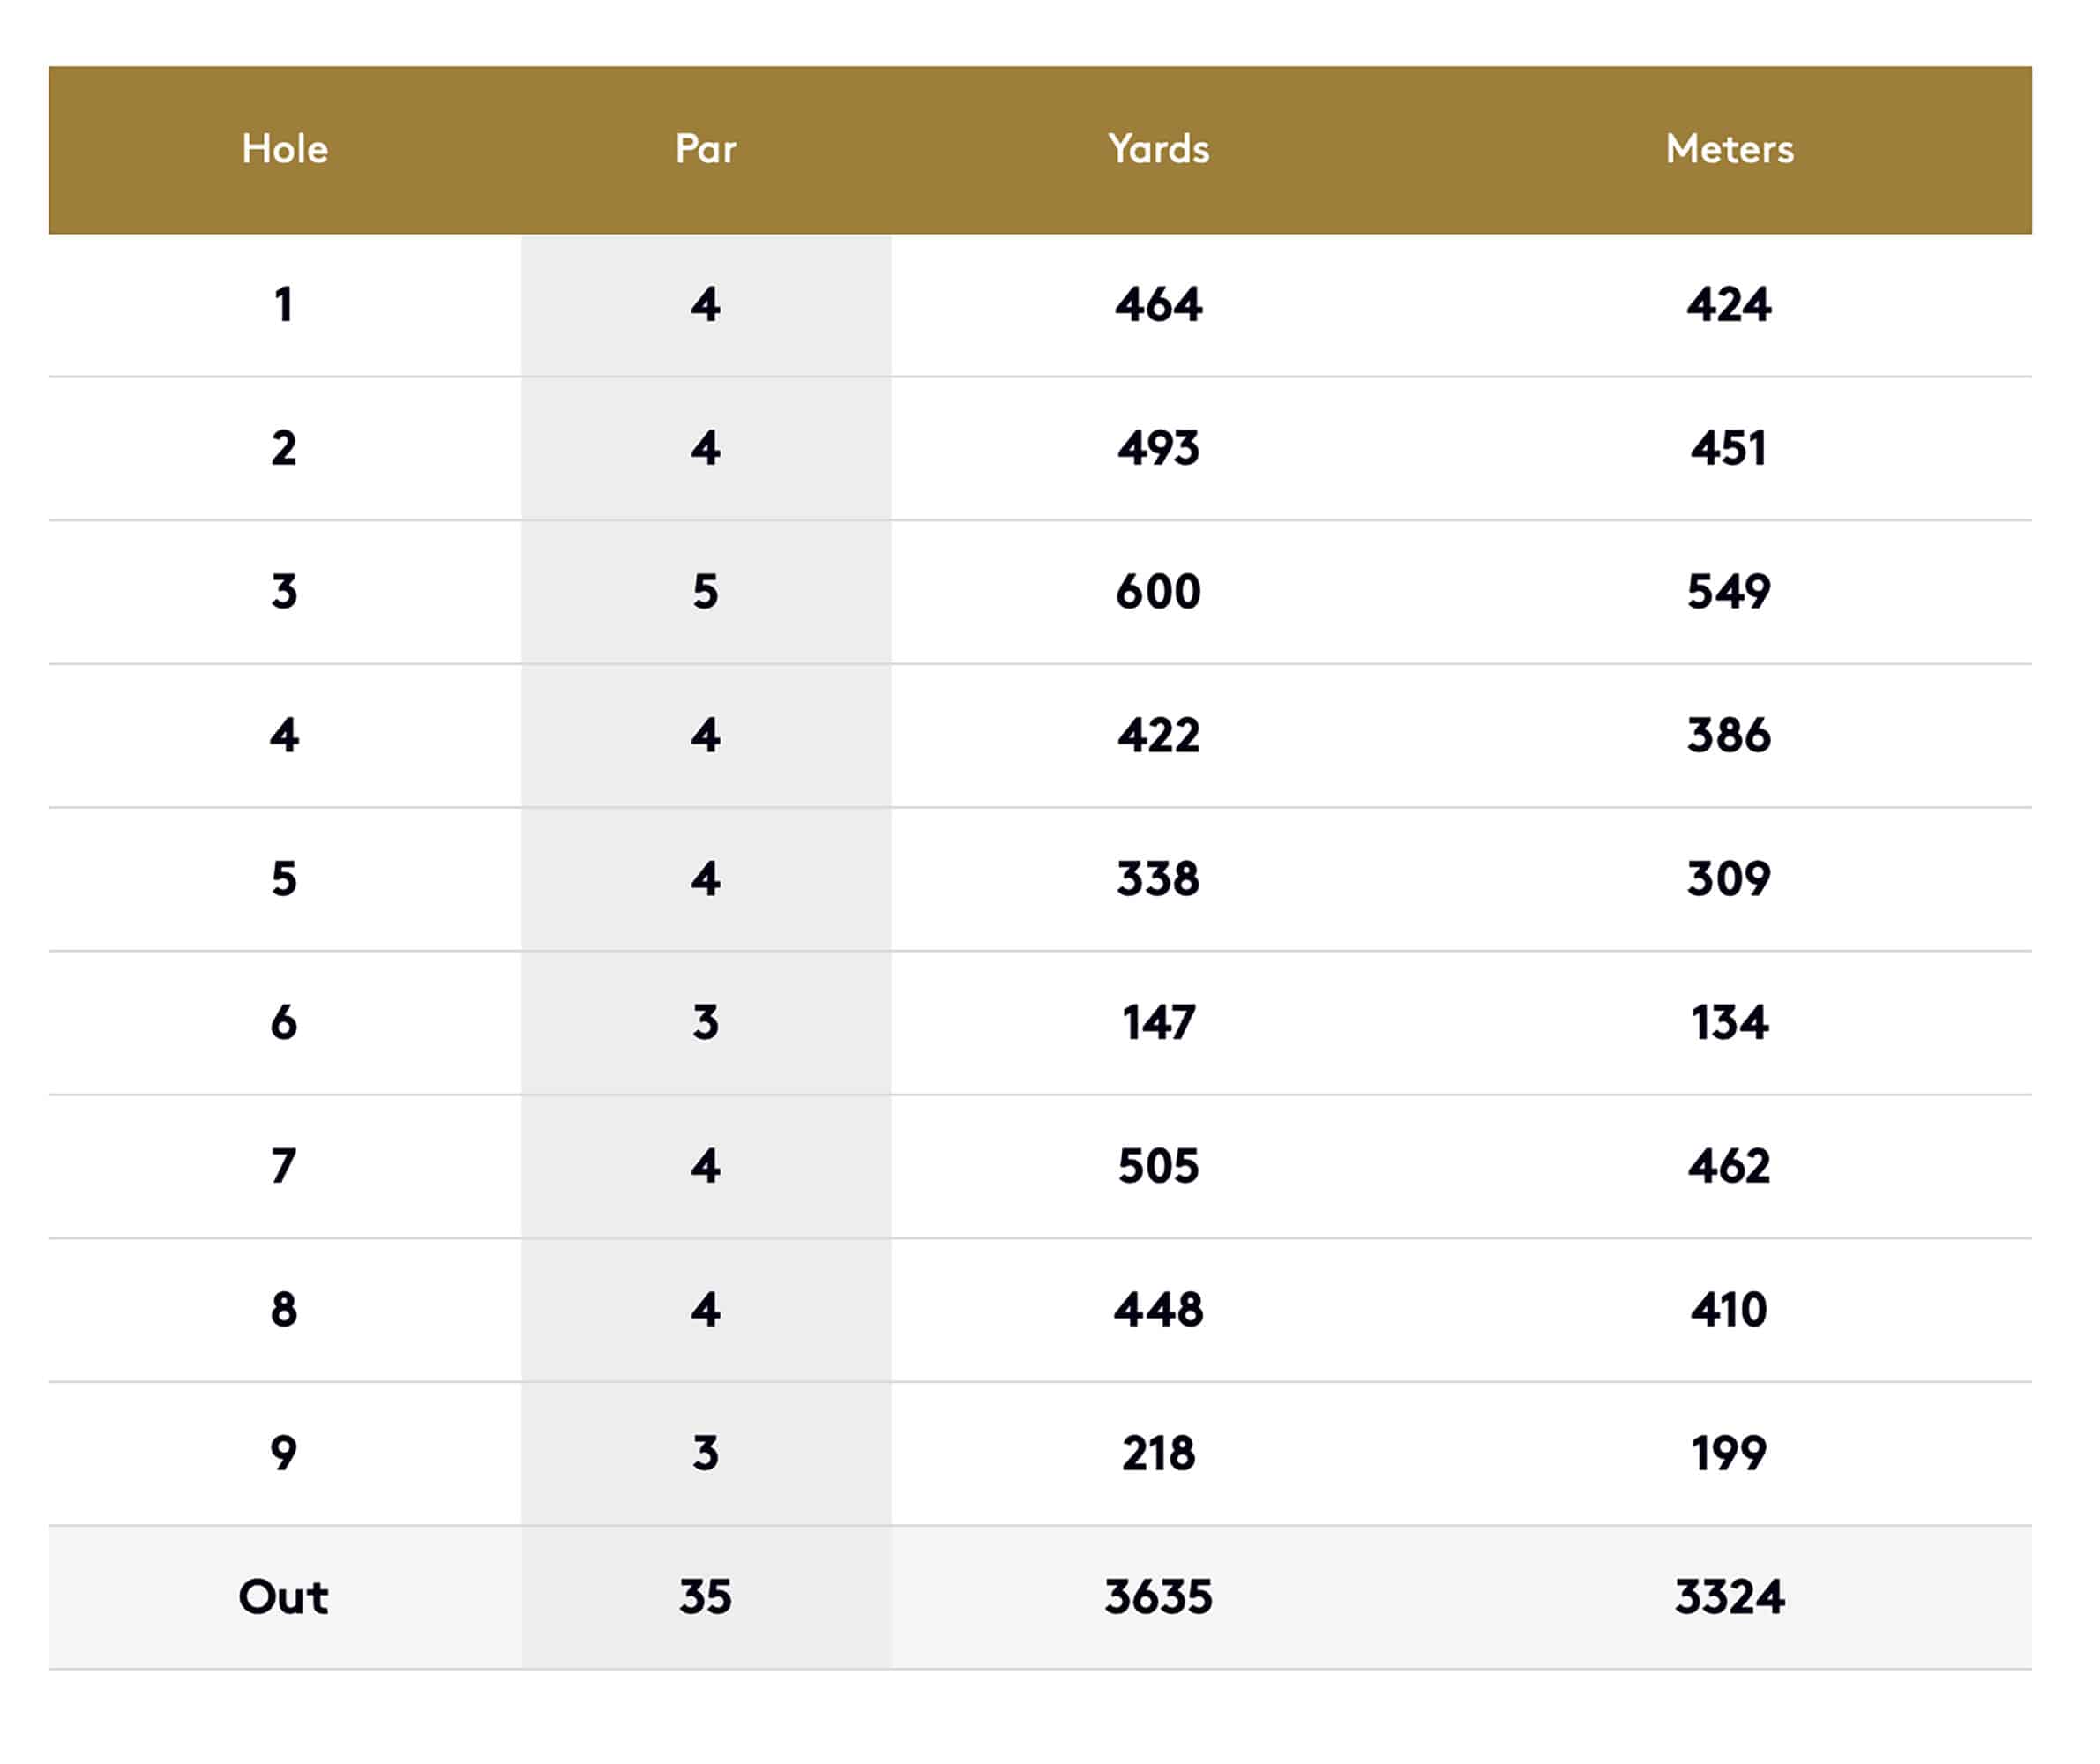2100x1764 pixels.
Task: Select the 147 yards value
Action: [1159, 1023]
